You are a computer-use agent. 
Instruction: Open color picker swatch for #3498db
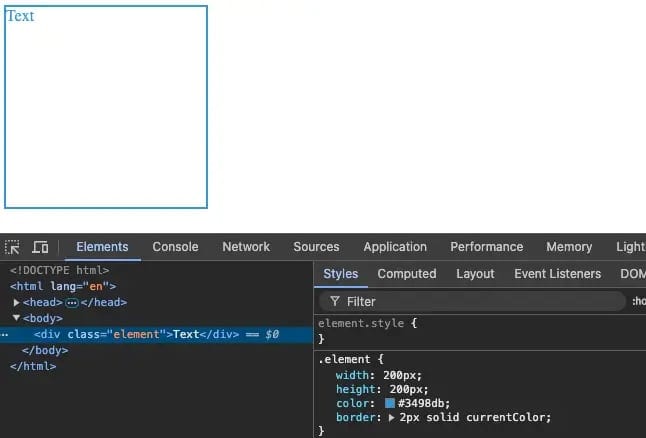(390, 403)
